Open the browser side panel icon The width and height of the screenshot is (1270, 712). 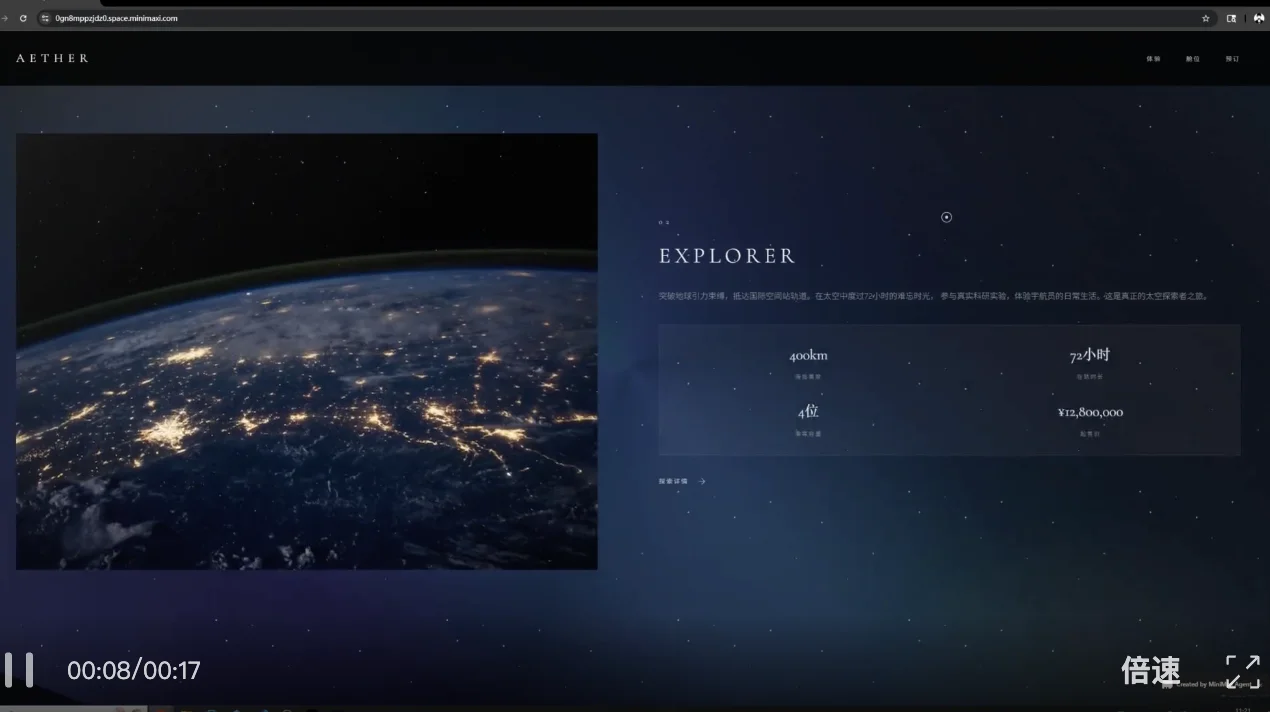point(1232,18)
